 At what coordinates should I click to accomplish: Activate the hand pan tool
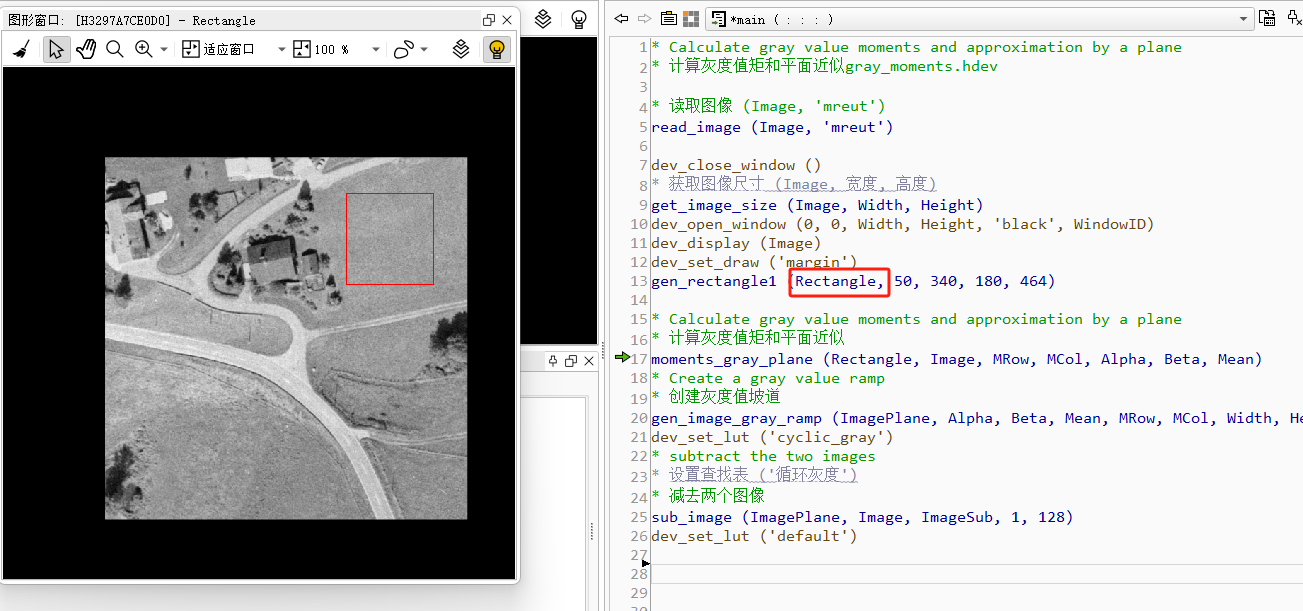tap(86, 48)
